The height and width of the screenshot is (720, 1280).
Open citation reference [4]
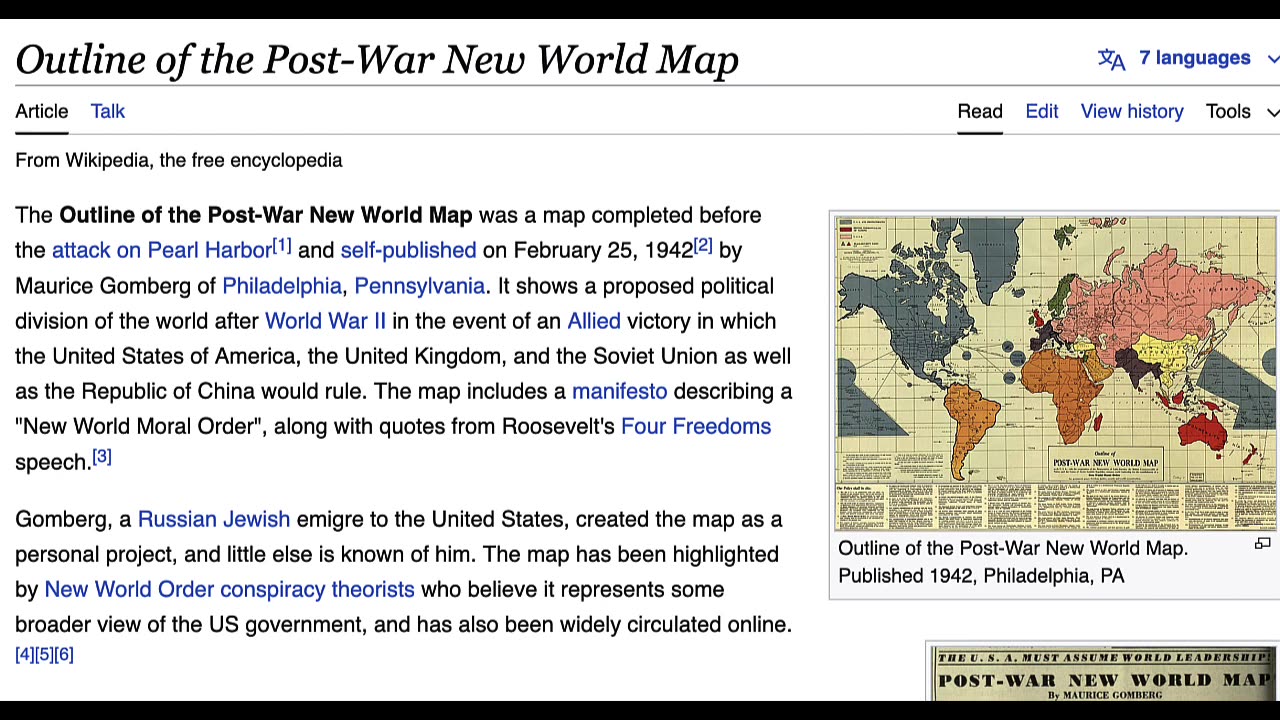pyautogui.click(x=24, y=654)
